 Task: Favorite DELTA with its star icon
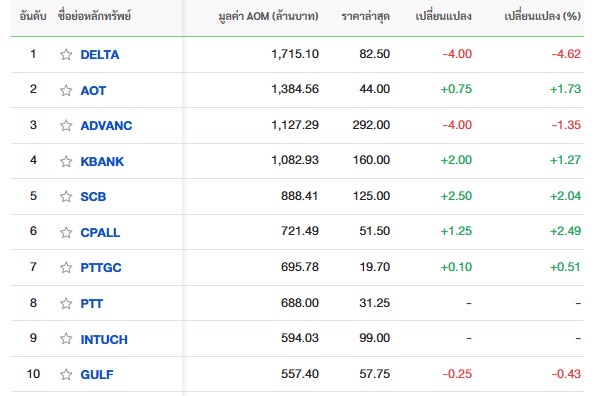click(66, 55)
